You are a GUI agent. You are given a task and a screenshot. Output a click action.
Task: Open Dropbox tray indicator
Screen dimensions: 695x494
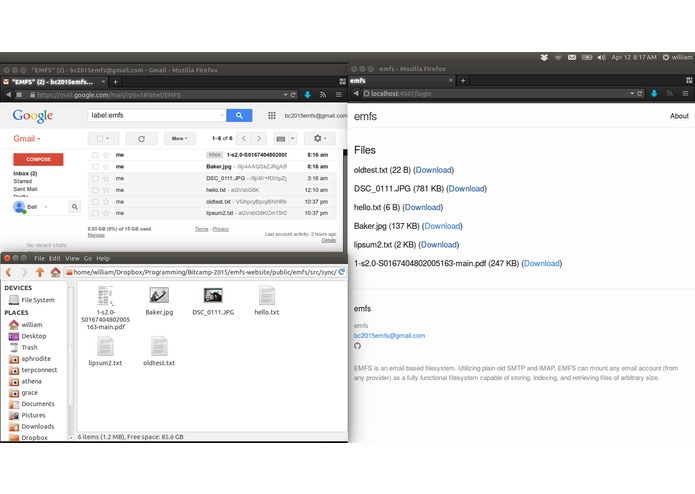[544, 58]
